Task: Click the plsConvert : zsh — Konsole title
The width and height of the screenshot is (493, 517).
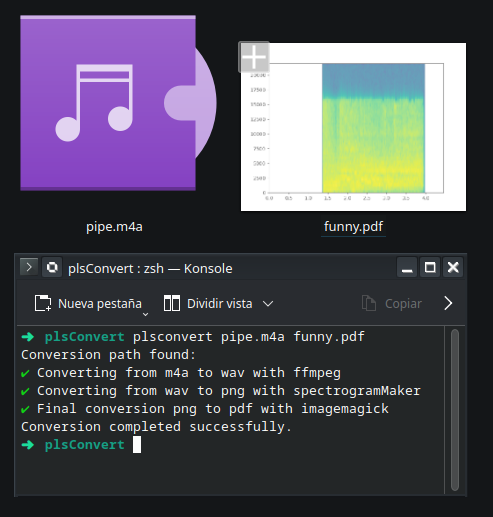Action: (150, 268)
